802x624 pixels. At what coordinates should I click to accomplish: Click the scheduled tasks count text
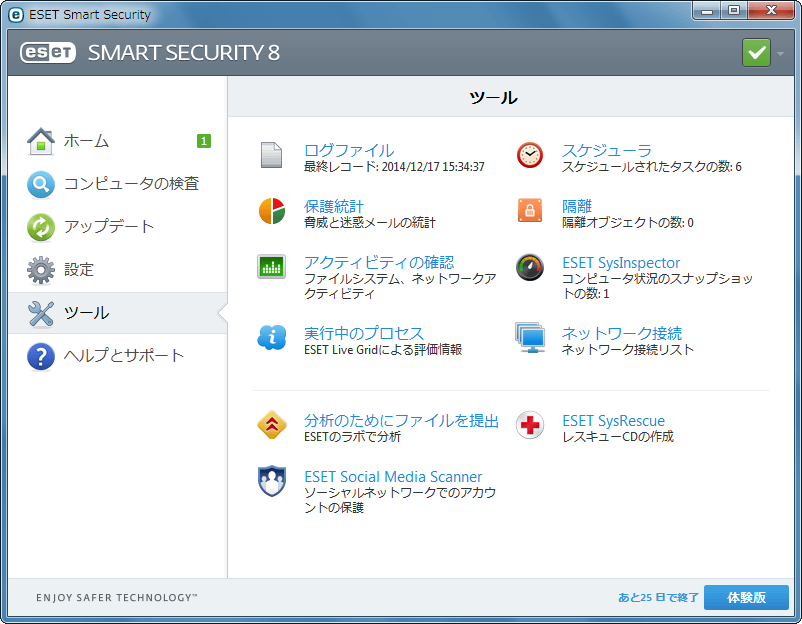point(651,167)
